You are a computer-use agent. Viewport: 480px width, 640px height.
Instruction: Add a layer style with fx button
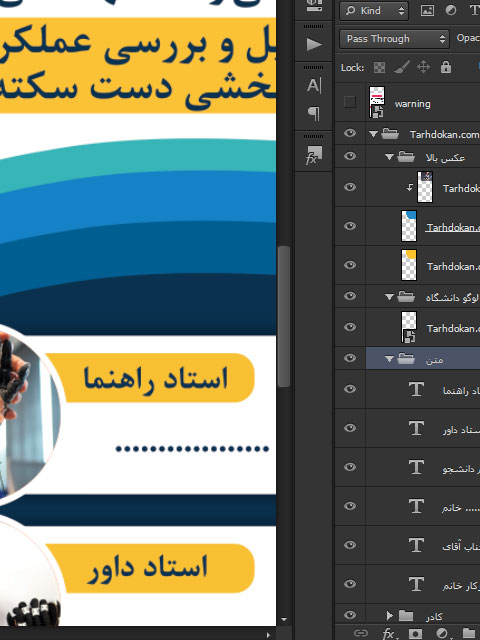tap(388, 633)
